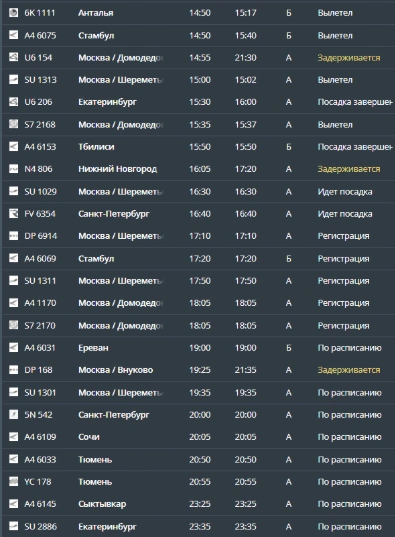The width and height of the screenshot is (395, 537).
Task: Click Тюмень in the A4 6033 row
Action: [x=95, y=460]
